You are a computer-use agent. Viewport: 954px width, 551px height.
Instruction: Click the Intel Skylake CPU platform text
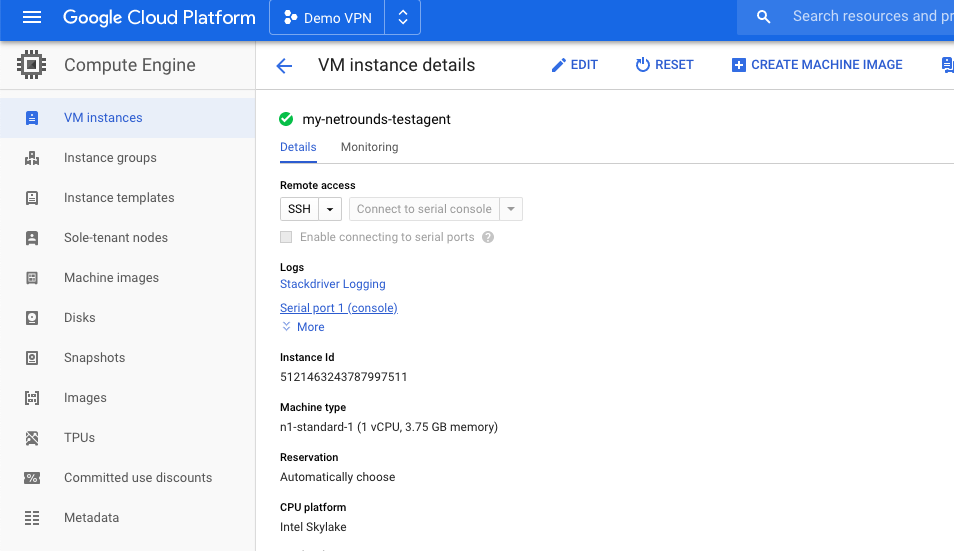pyautogui.click(x=313, y=527)
